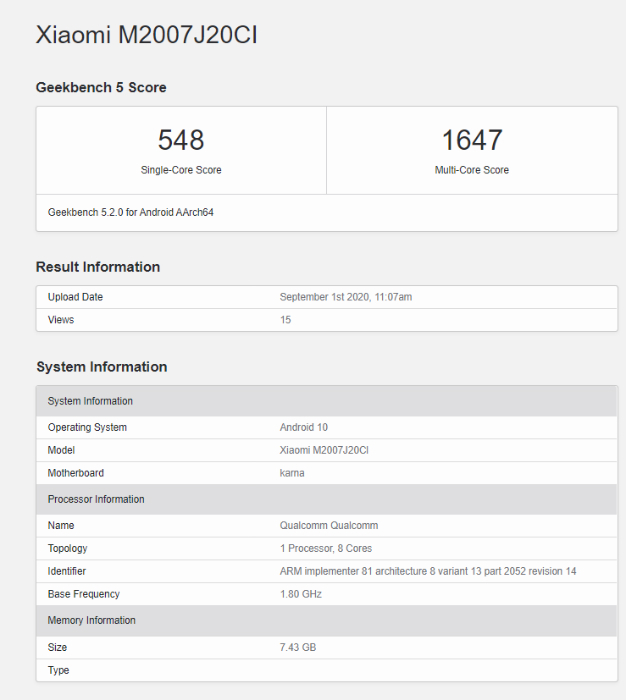Click the Topology label
Image resolution: width=626 pixels, height=700 pixels.
(67, 548)
